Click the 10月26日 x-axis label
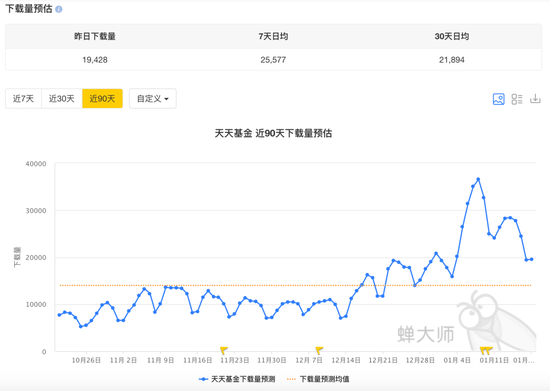The height and width of the screenshot is (391, 550). tap(86, 360)
